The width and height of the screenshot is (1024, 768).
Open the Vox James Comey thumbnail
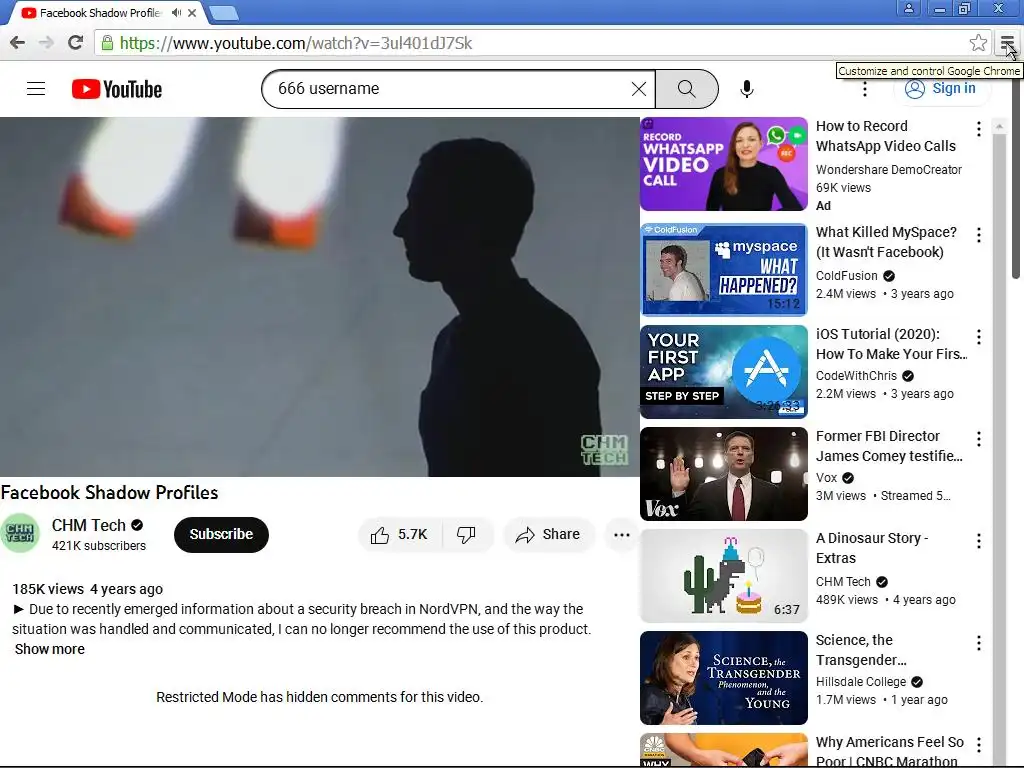724,473
